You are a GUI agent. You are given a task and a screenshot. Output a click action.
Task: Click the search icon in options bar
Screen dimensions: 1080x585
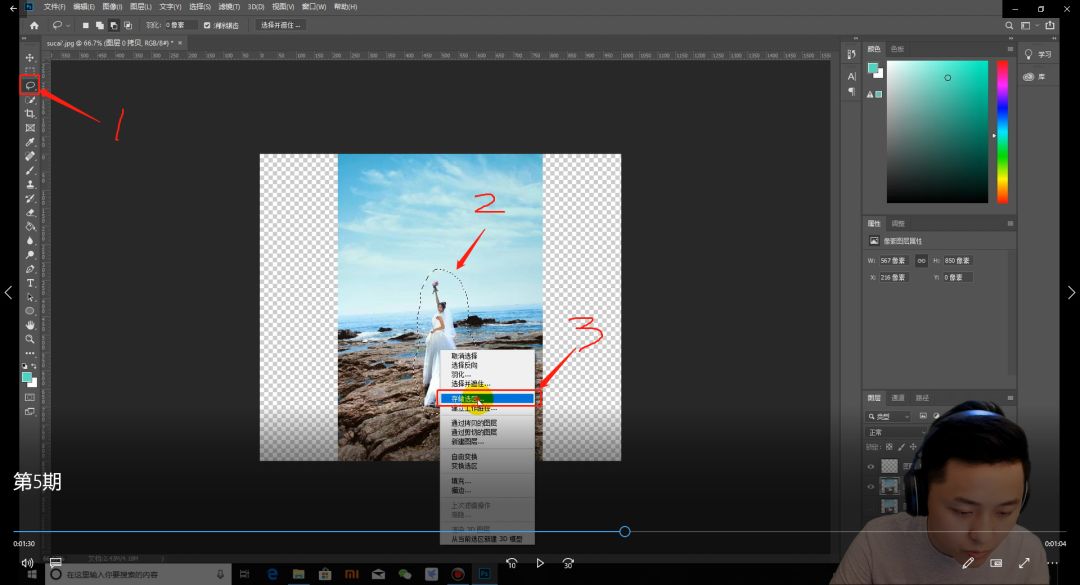(x=1009, y=25)
